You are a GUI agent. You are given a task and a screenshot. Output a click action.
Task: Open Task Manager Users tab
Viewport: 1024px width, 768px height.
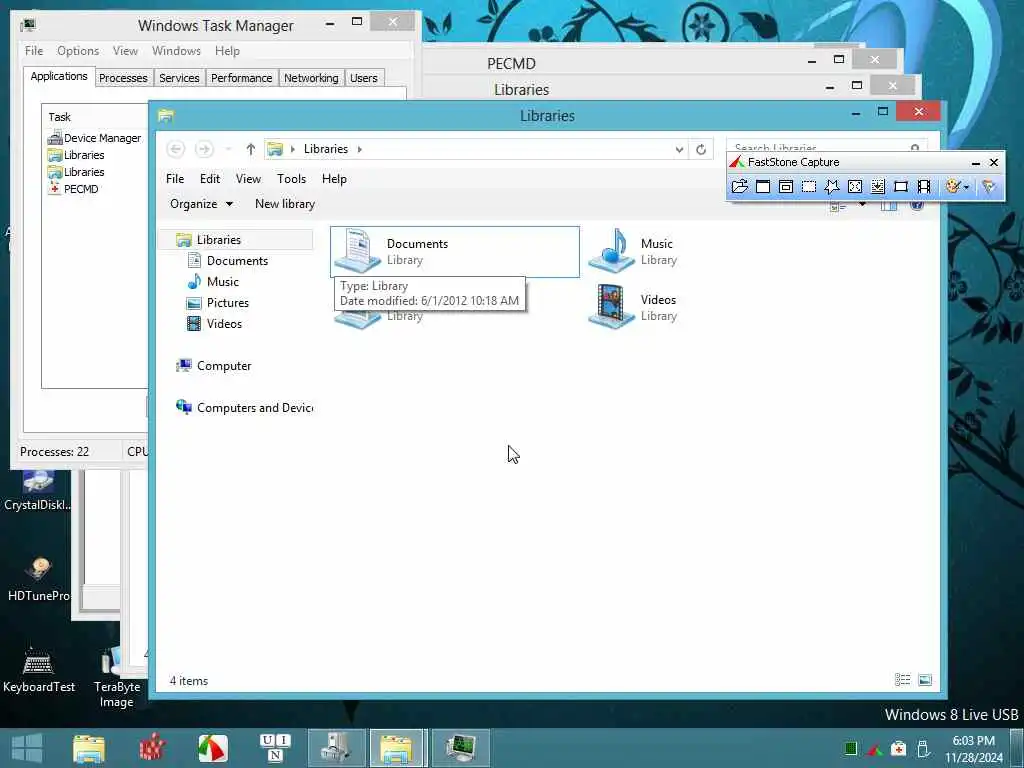[x=363, y=78]
